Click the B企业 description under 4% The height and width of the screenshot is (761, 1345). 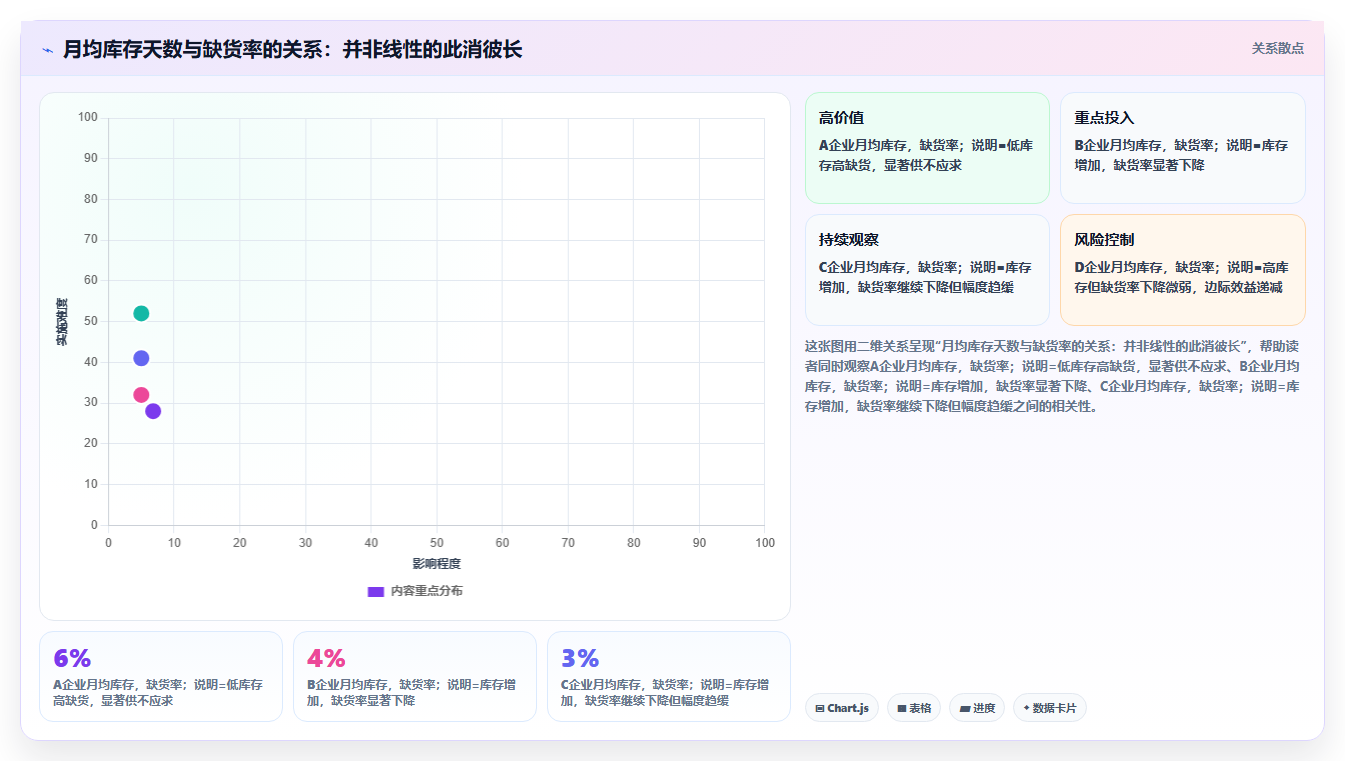pyautogui.click(x=412, y=693)
